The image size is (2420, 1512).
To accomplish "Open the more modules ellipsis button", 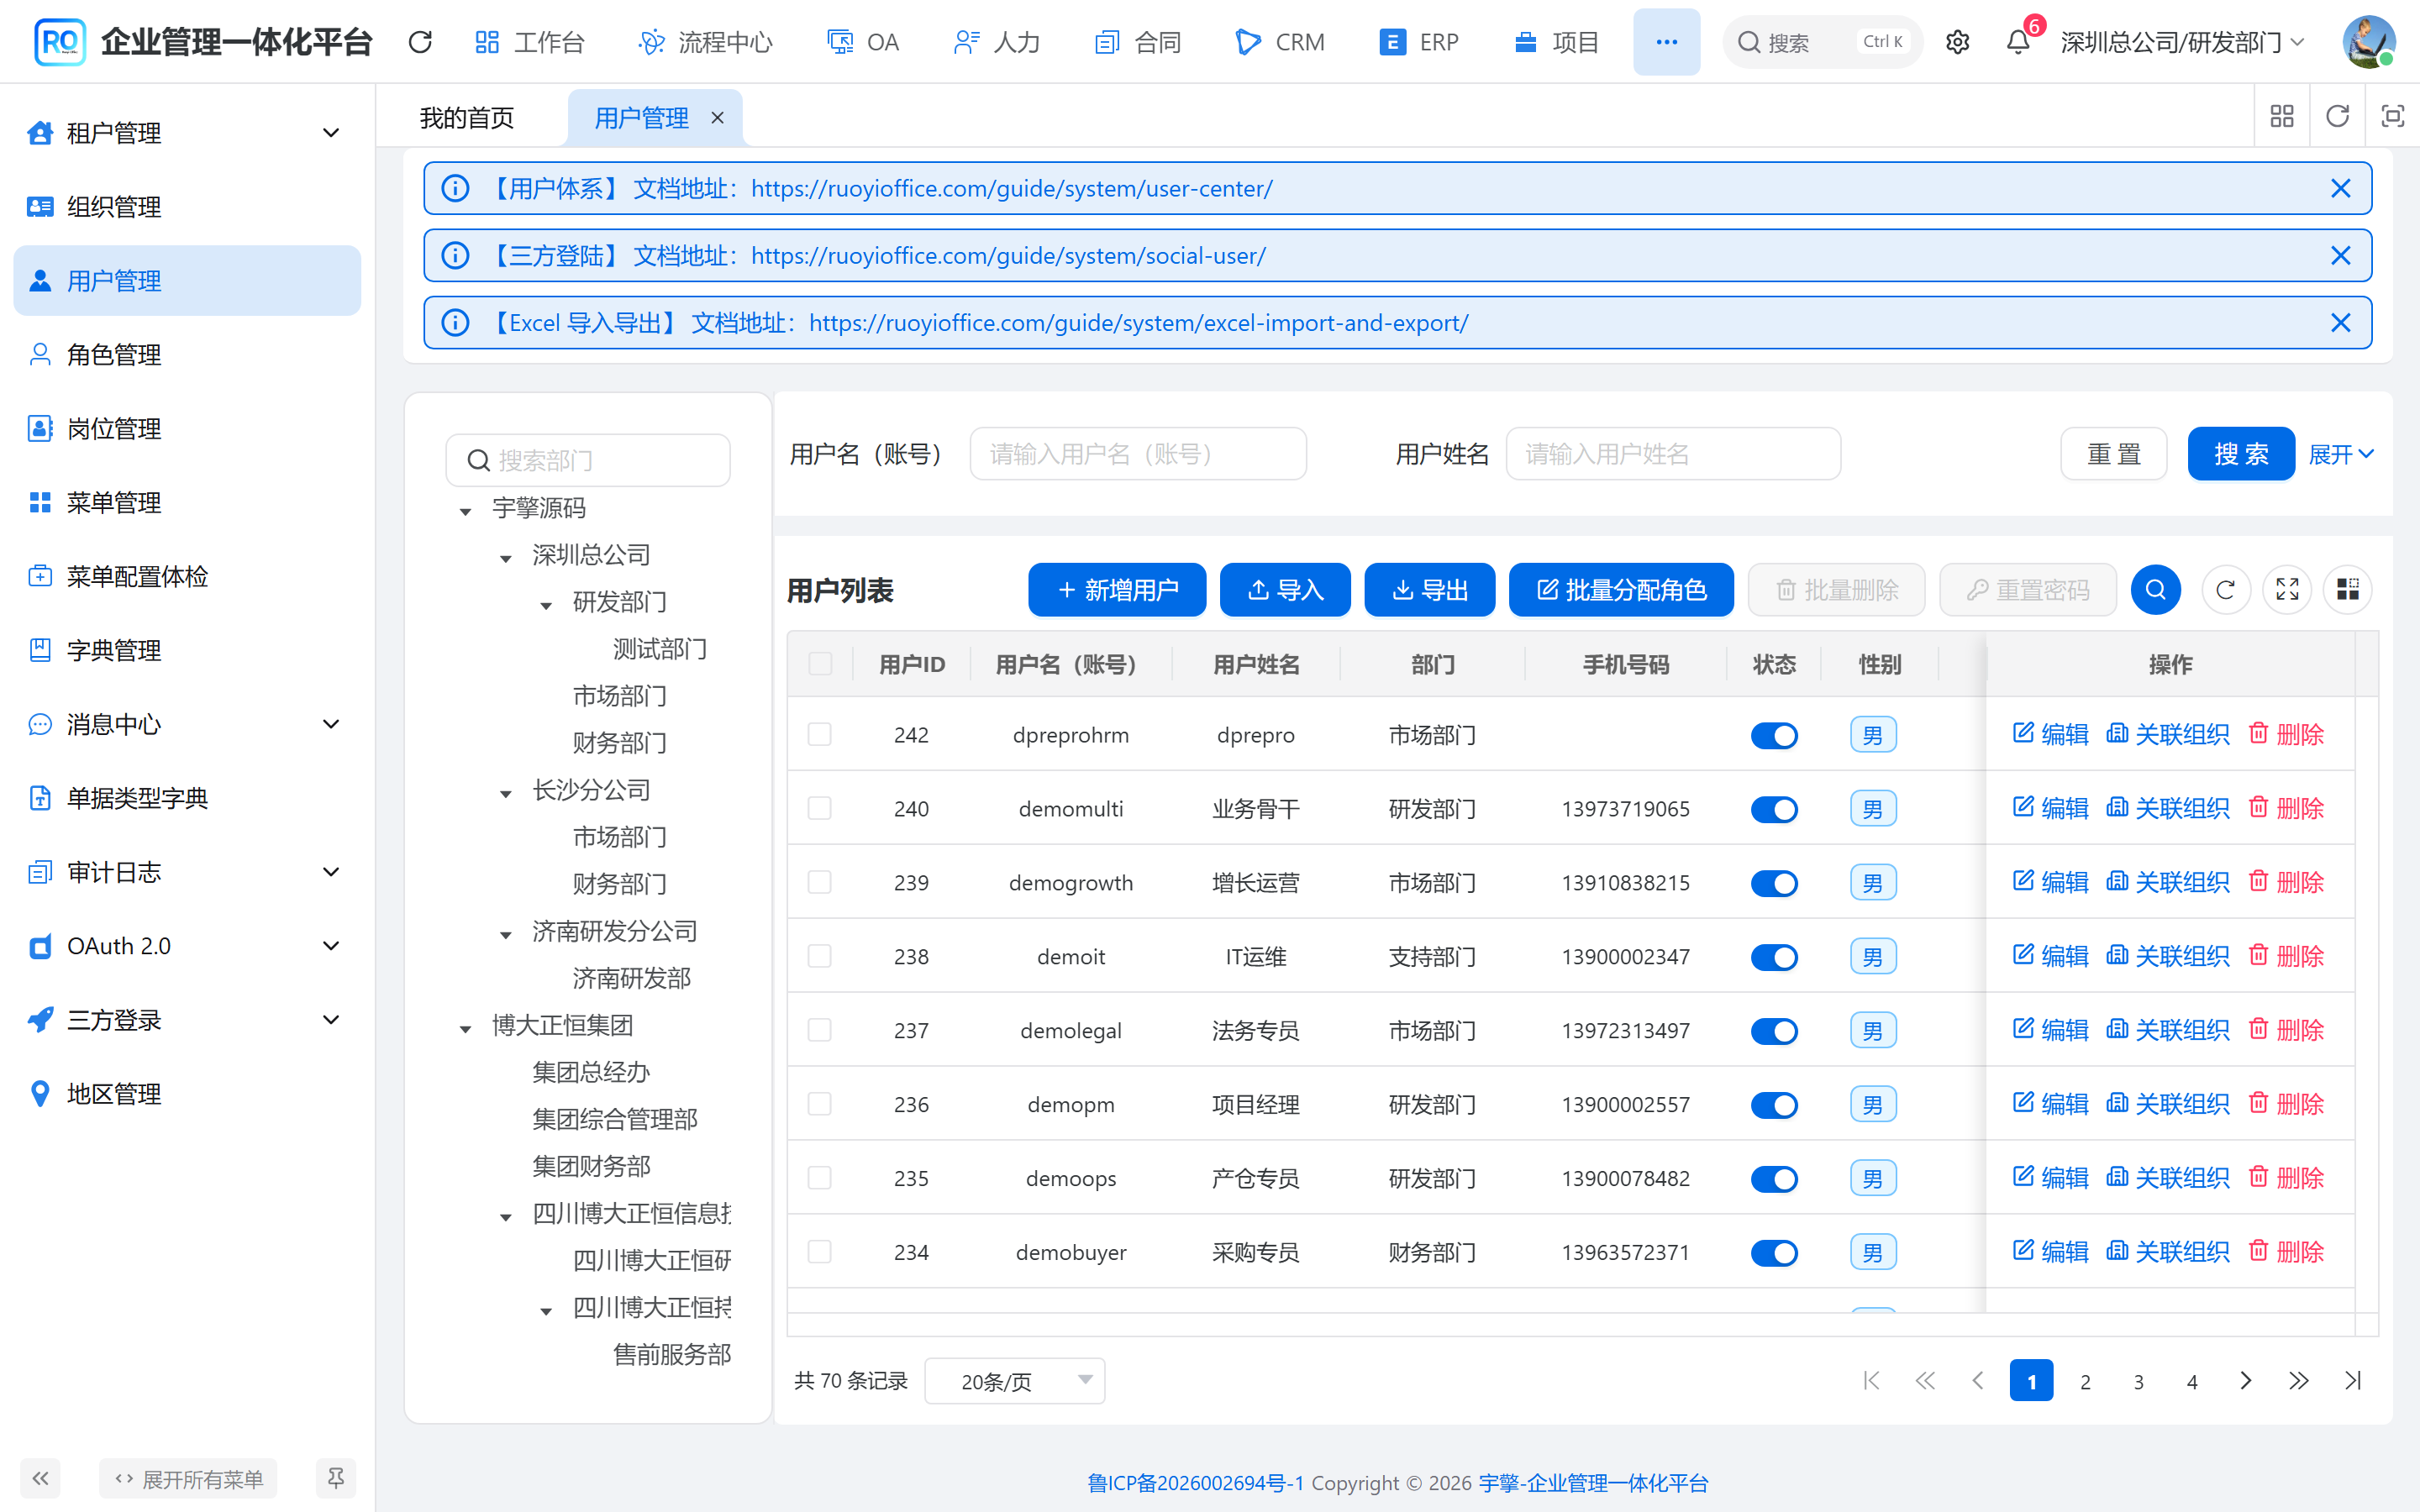I will click(1666, 42).
